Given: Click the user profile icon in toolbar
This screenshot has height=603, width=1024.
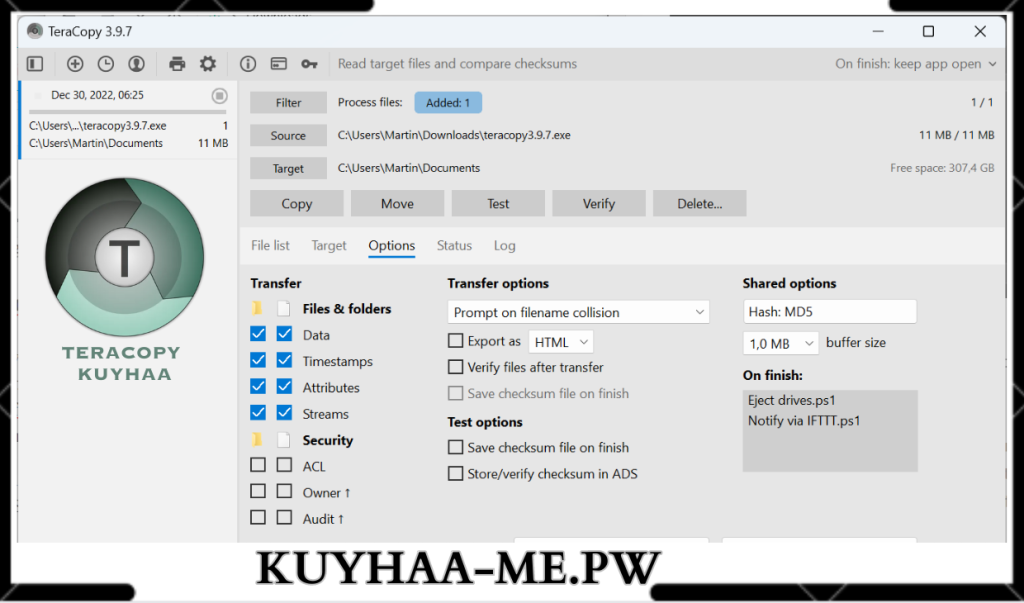Looking at the screenshot, I should point(136,63).
